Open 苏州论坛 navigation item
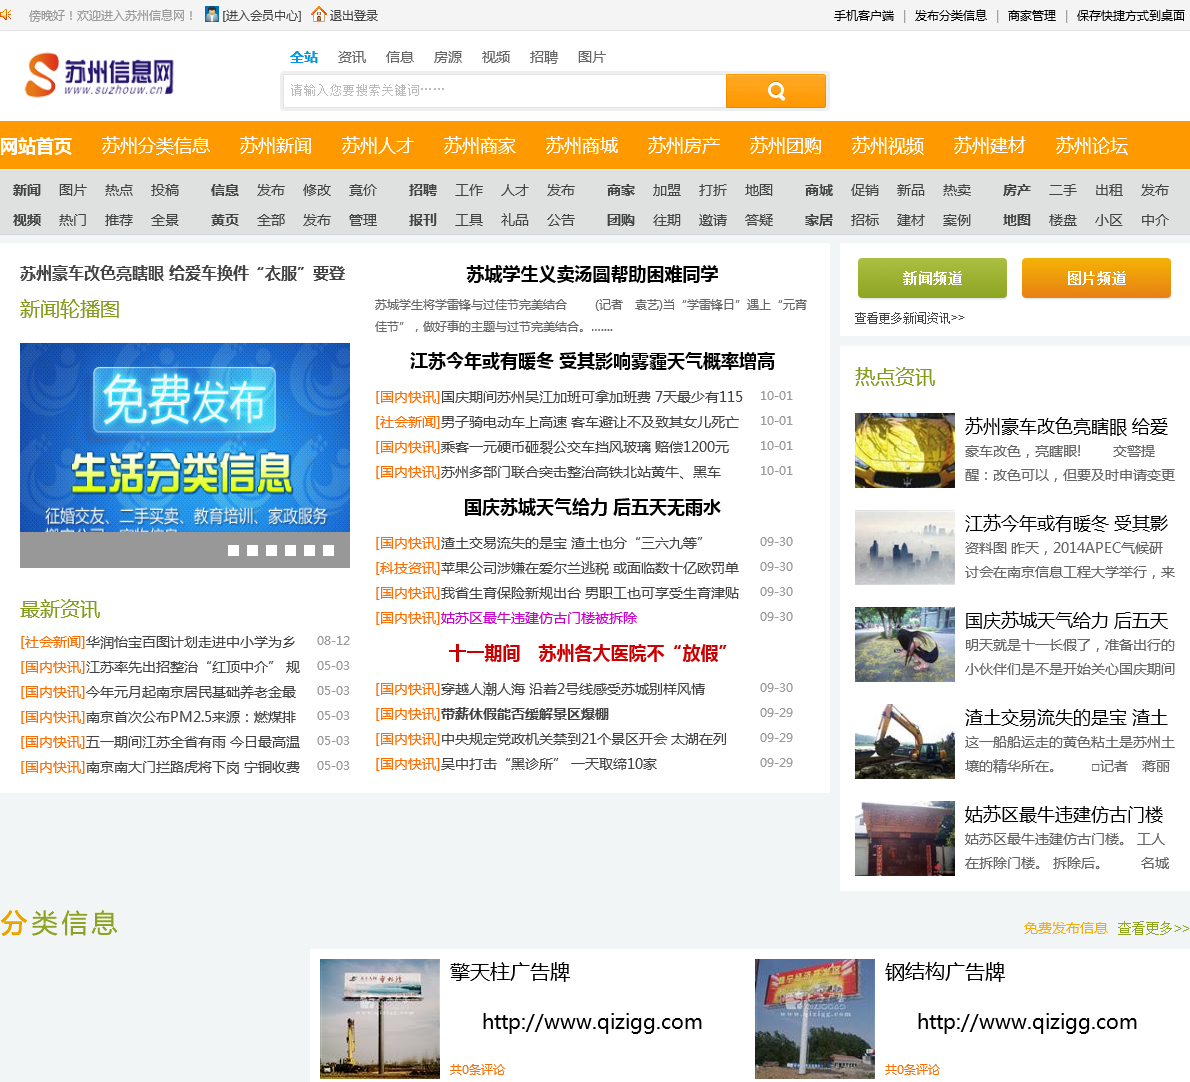Image resolution: width=1190 pixels, height=1082 pixels. (x=1091, y=146)
